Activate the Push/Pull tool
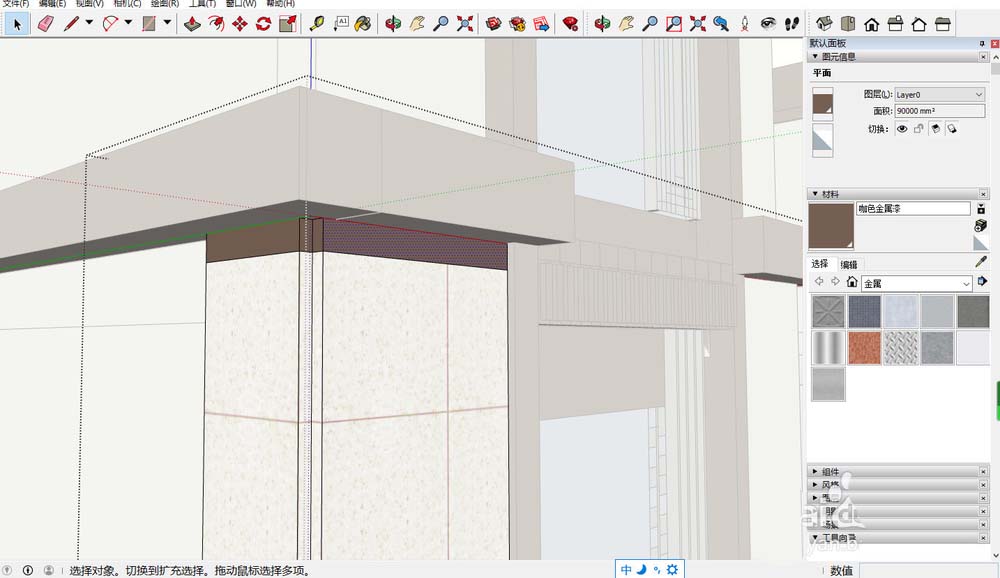Screen dimensions: 1000x578 pyautogui.click(x=192, y=24)
